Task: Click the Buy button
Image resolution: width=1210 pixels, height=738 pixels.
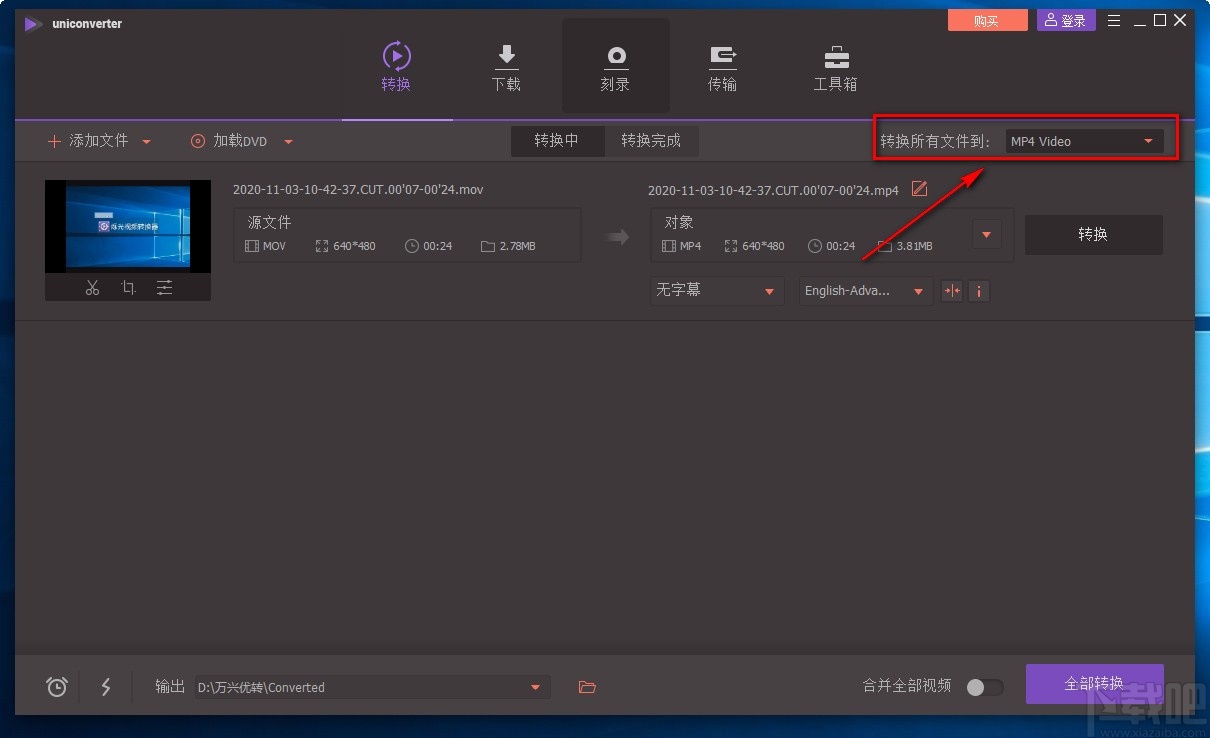Action: click(x=986, y=21)
